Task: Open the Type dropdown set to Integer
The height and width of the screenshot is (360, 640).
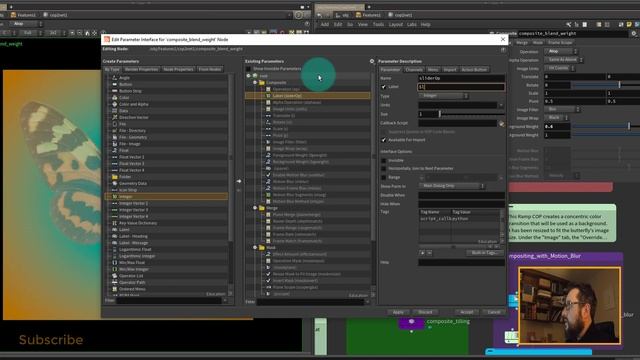Action: point(443,96)
